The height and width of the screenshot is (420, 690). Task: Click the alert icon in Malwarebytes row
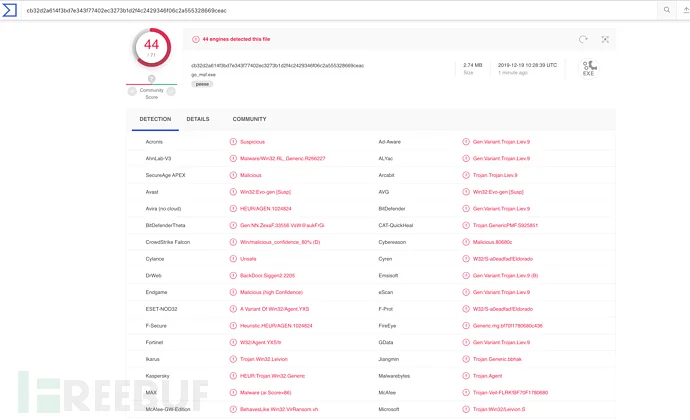click(466, 376)
